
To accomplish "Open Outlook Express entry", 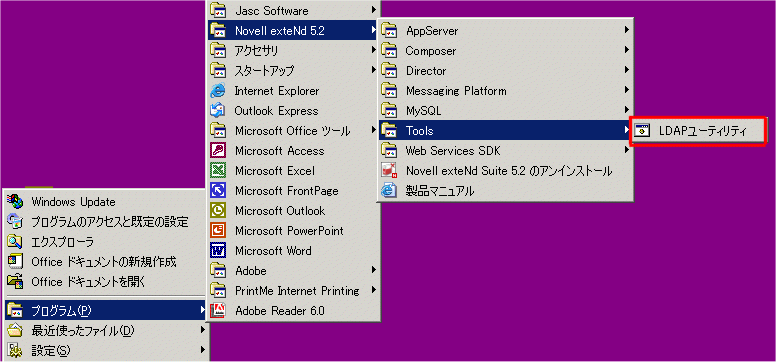I will 293,111.
